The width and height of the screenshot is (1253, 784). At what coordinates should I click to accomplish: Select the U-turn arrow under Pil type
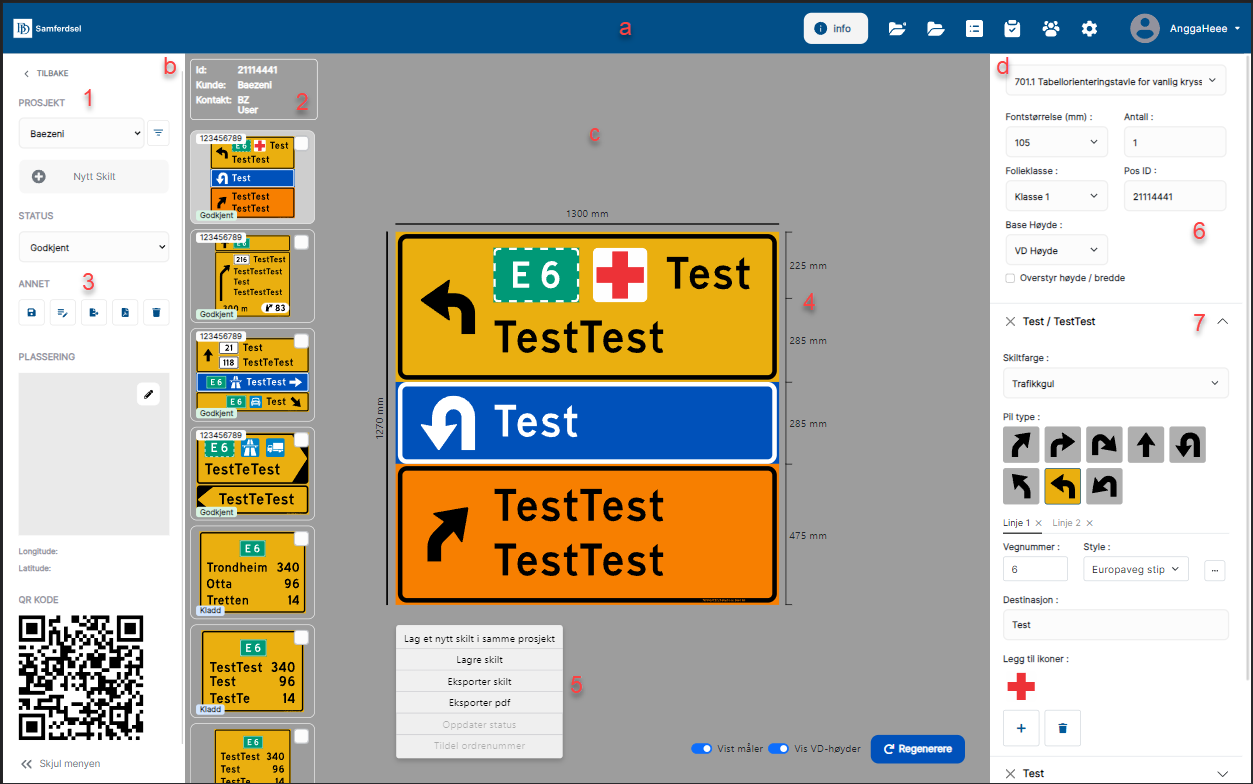click(x=1187, y=445)
